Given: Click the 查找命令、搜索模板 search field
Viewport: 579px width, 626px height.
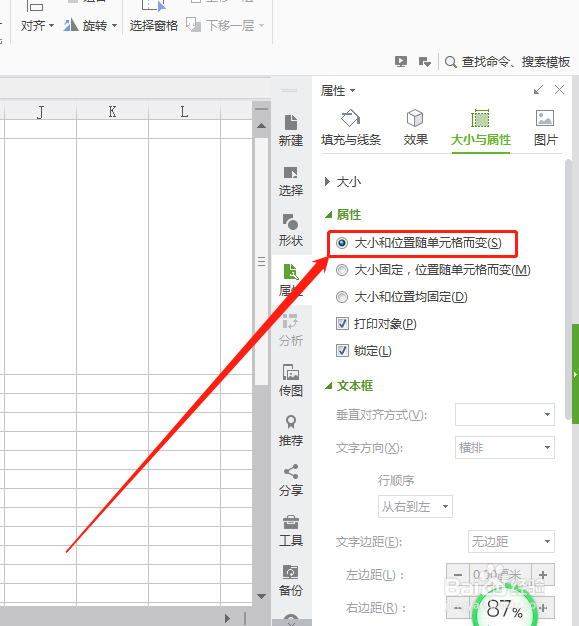Looking at the screenshot, I should 516,62.
